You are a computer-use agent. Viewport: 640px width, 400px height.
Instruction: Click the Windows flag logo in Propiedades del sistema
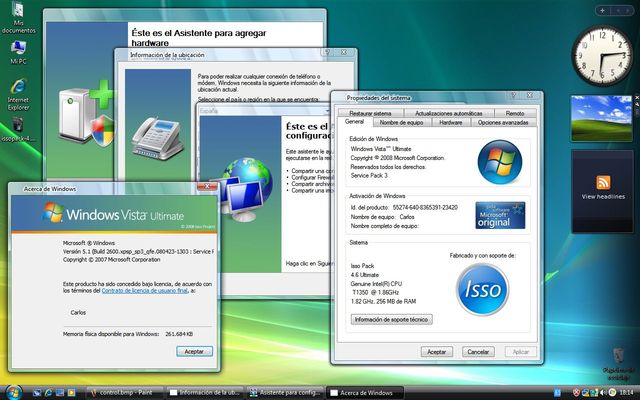pos(500,162)
